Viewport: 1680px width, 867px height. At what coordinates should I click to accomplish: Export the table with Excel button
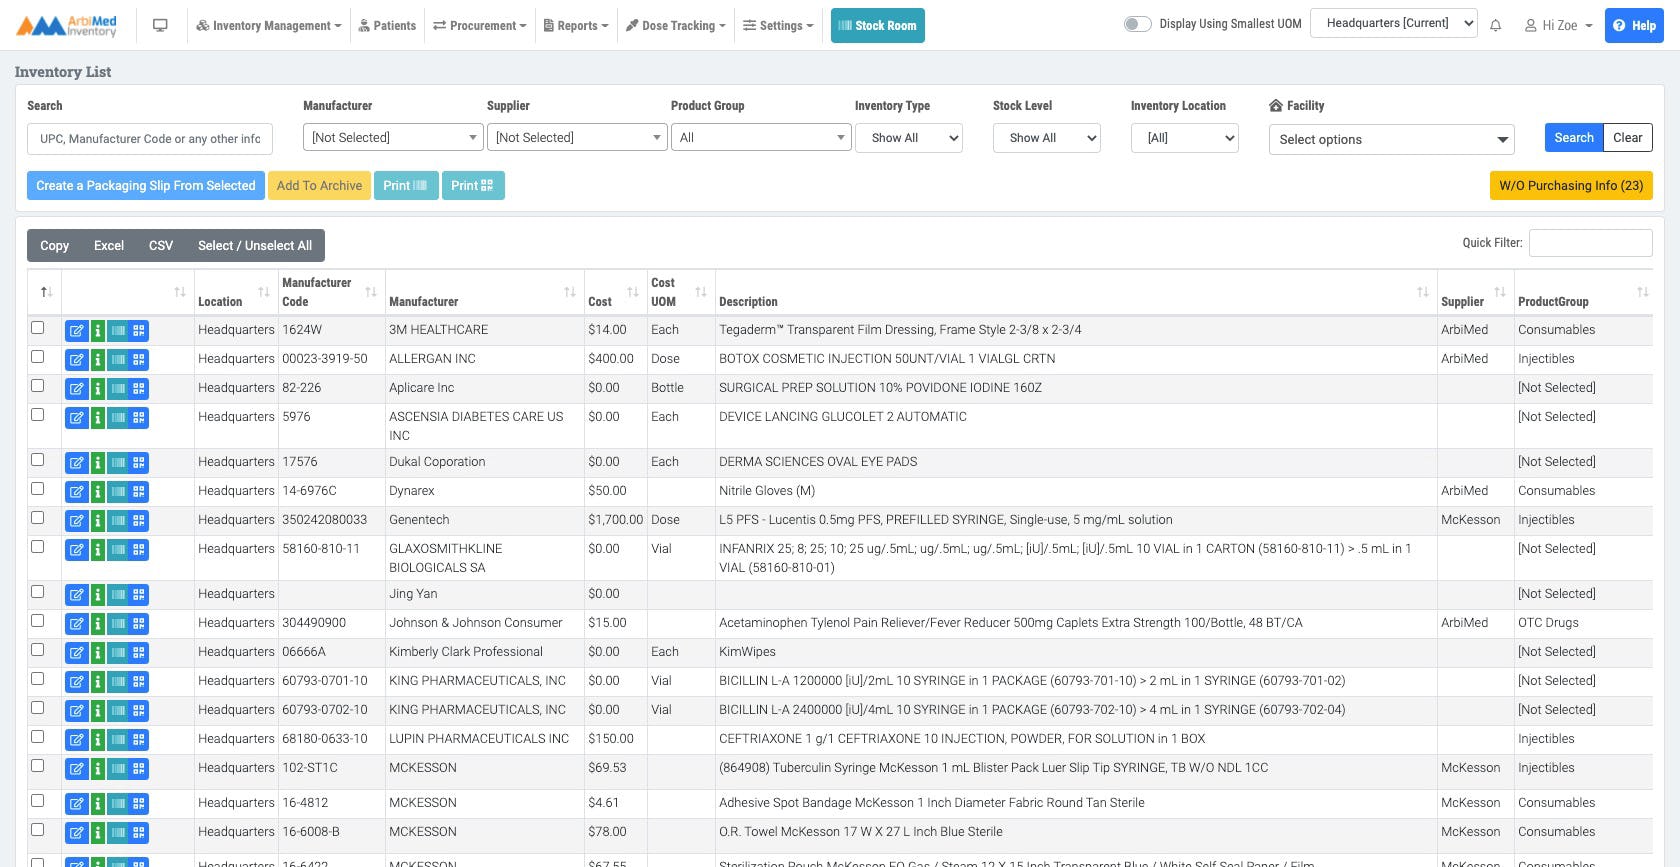tap(109, 246)
